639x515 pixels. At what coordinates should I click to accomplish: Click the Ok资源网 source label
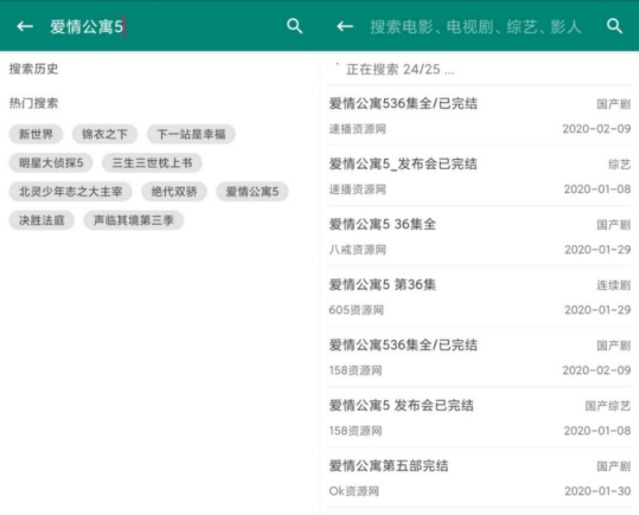354,491
